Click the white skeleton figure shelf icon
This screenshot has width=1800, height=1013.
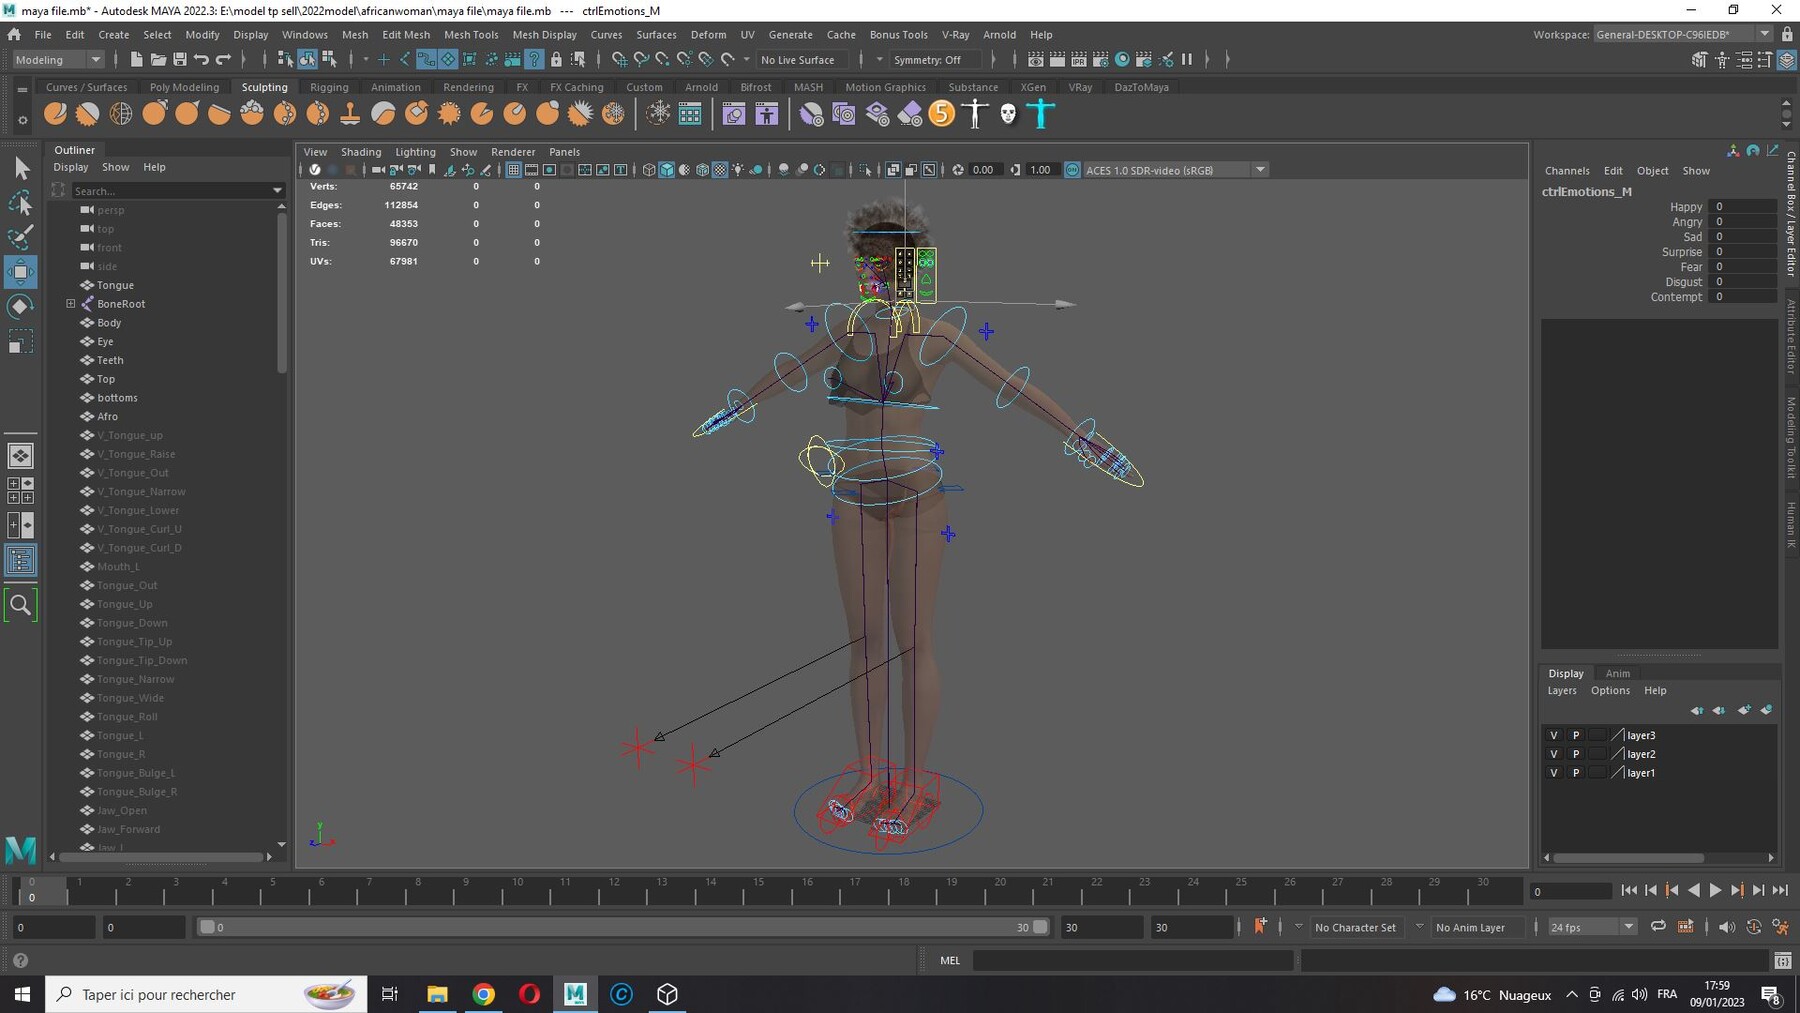975,114
